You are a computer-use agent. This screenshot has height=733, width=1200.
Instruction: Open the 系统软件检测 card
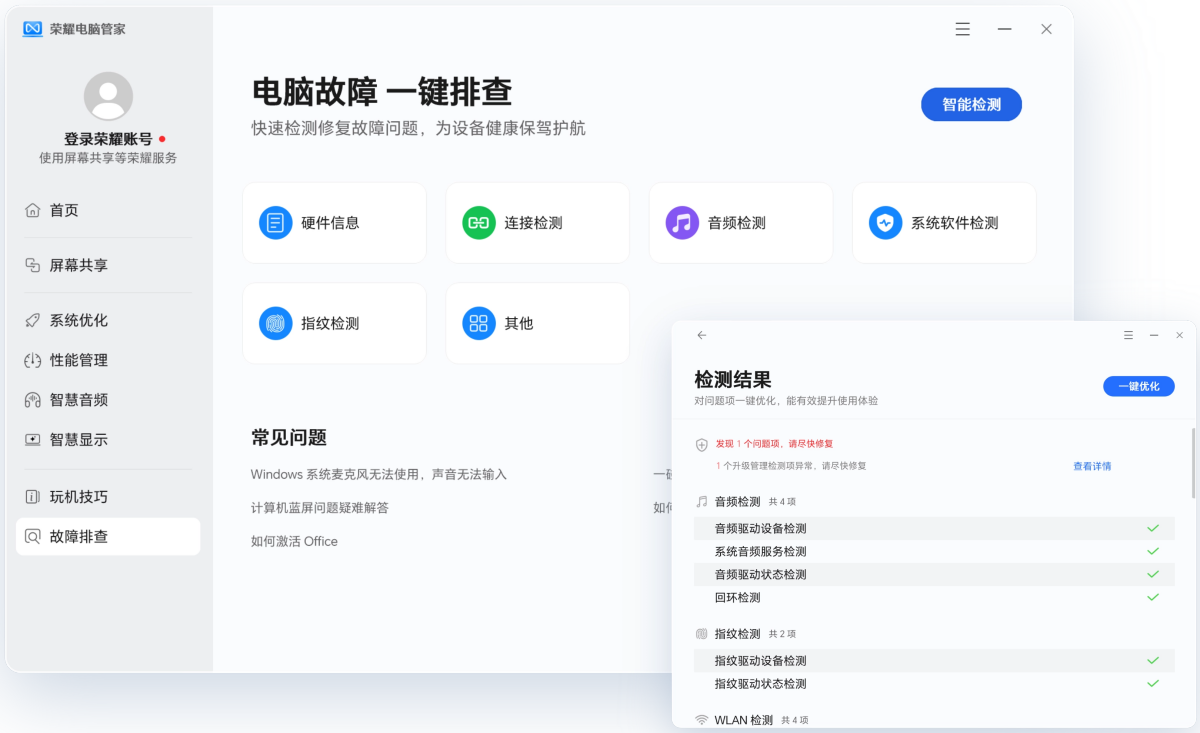(x=944, y=222)
